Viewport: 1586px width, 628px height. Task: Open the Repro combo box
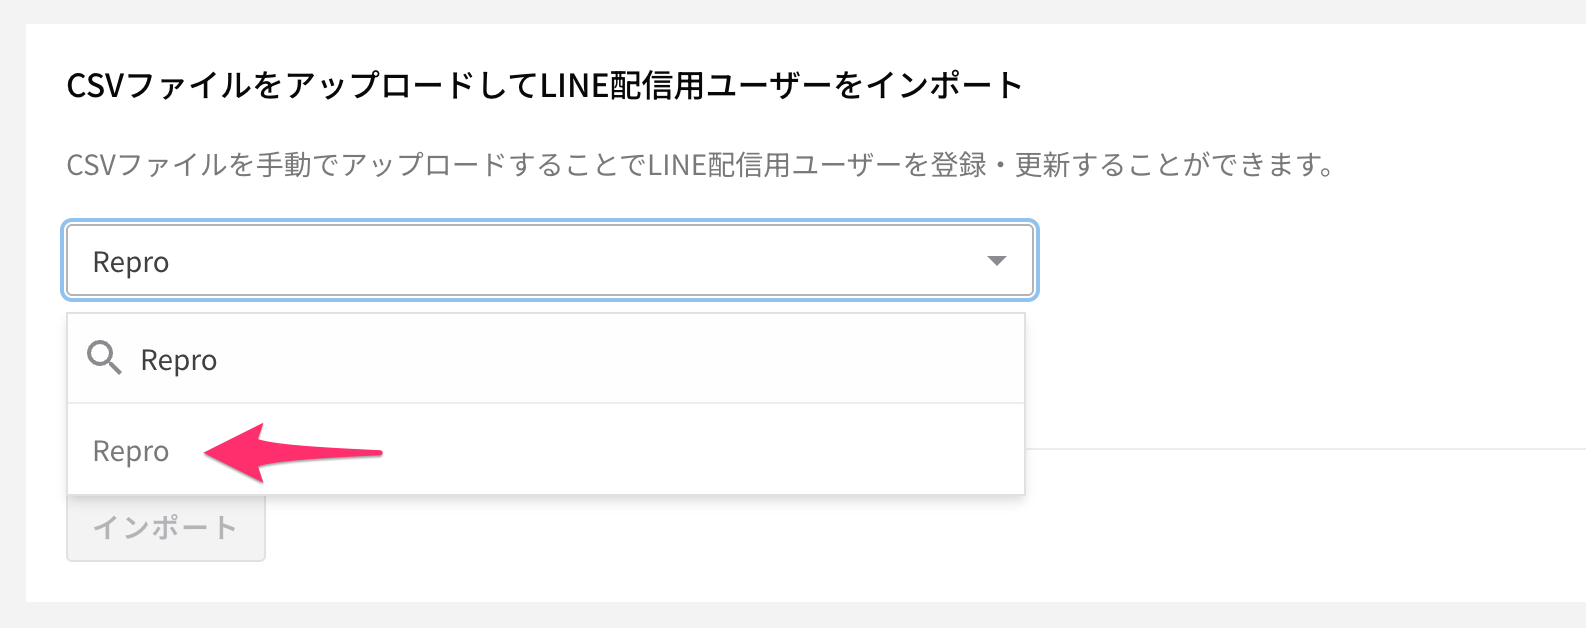pyautogui.click(x=550, y=261)
